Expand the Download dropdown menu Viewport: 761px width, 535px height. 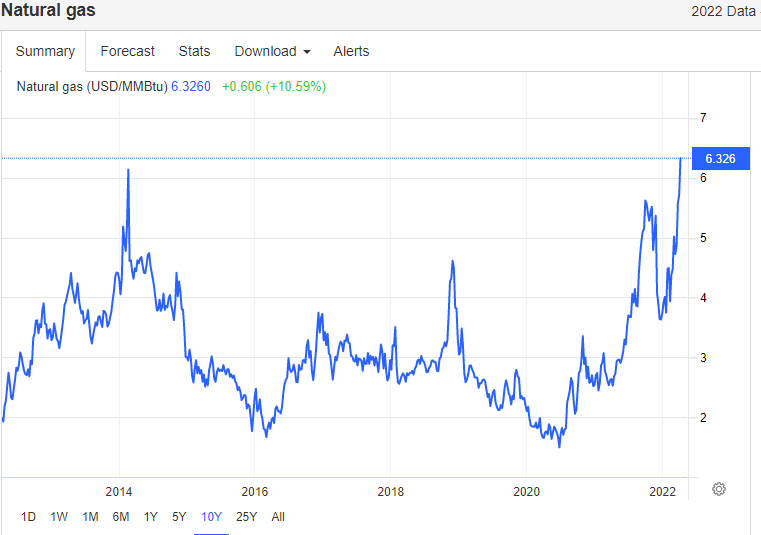[272, 51]
